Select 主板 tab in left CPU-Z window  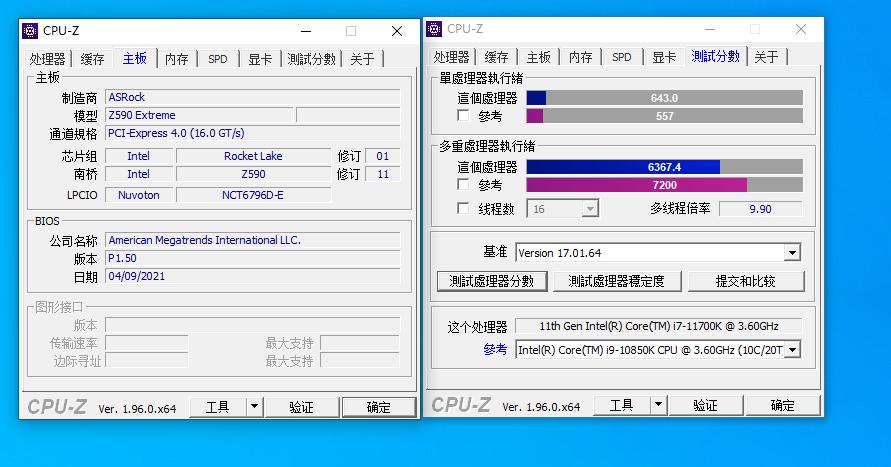135,58
